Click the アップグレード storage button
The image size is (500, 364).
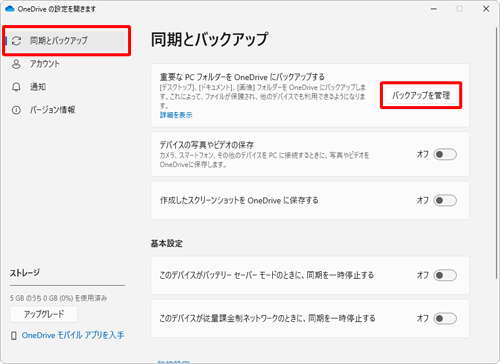[x=44, y=314]
